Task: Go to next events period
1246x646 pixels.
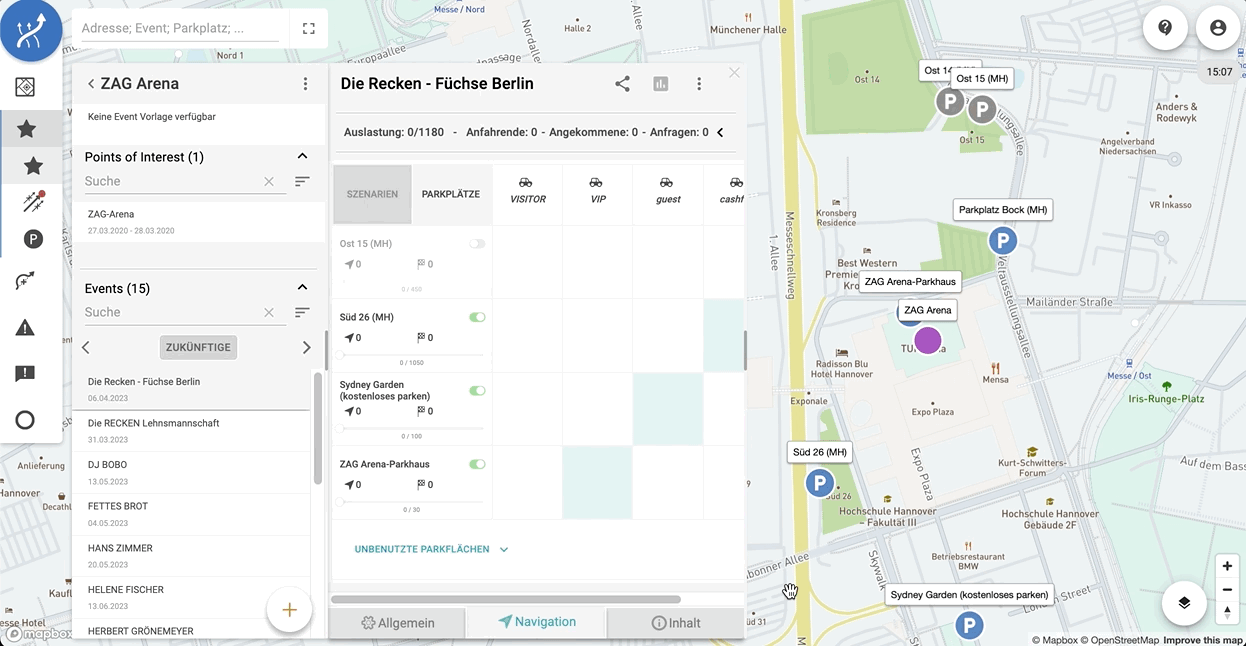Action: click(x=306, y=348)
